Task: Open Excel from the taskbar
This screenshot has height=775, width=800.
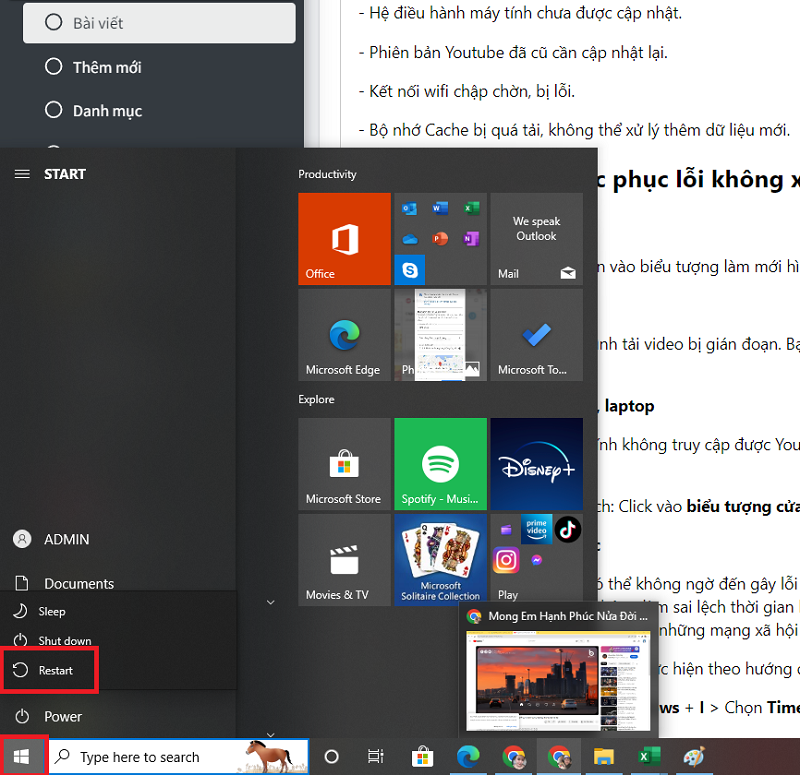Action: [649, 756]
